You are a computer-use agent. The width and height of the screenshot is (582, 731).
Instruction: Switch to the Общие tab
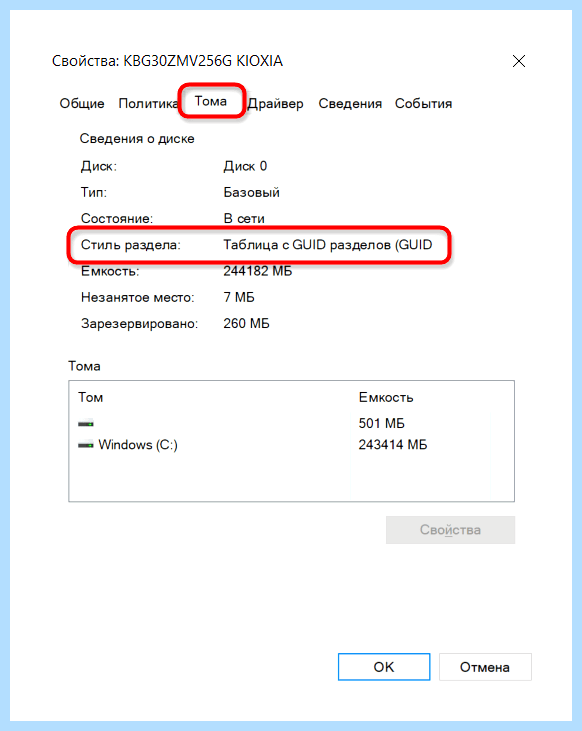coord(82,103)
